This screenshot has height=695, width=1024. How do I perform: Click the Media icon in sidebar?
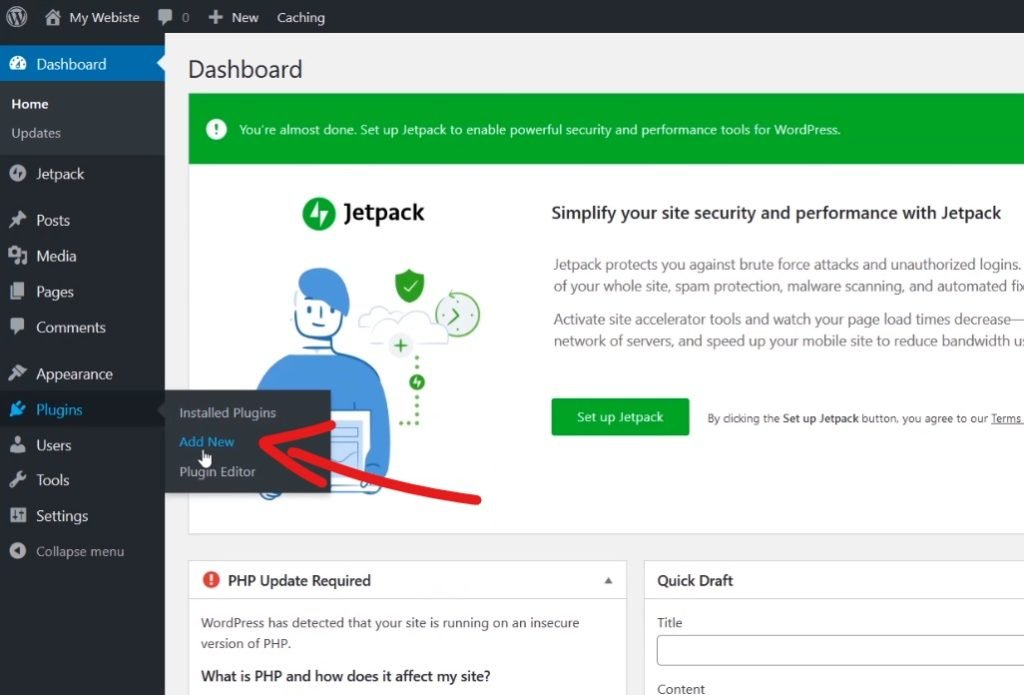18,255
